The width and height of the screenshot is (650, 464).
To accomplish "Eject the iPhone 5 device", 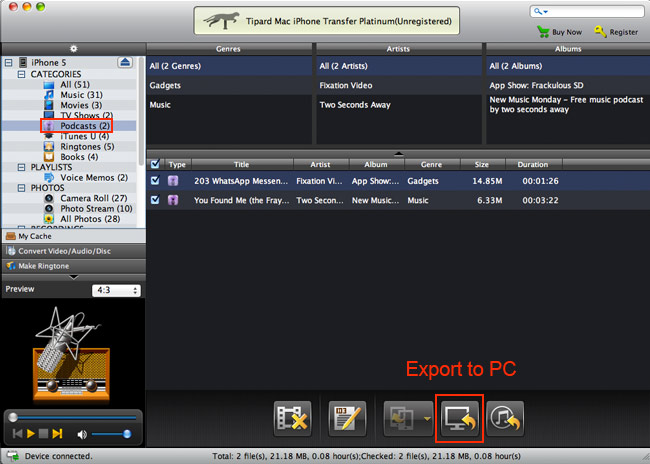I will (x=125, y=62).
